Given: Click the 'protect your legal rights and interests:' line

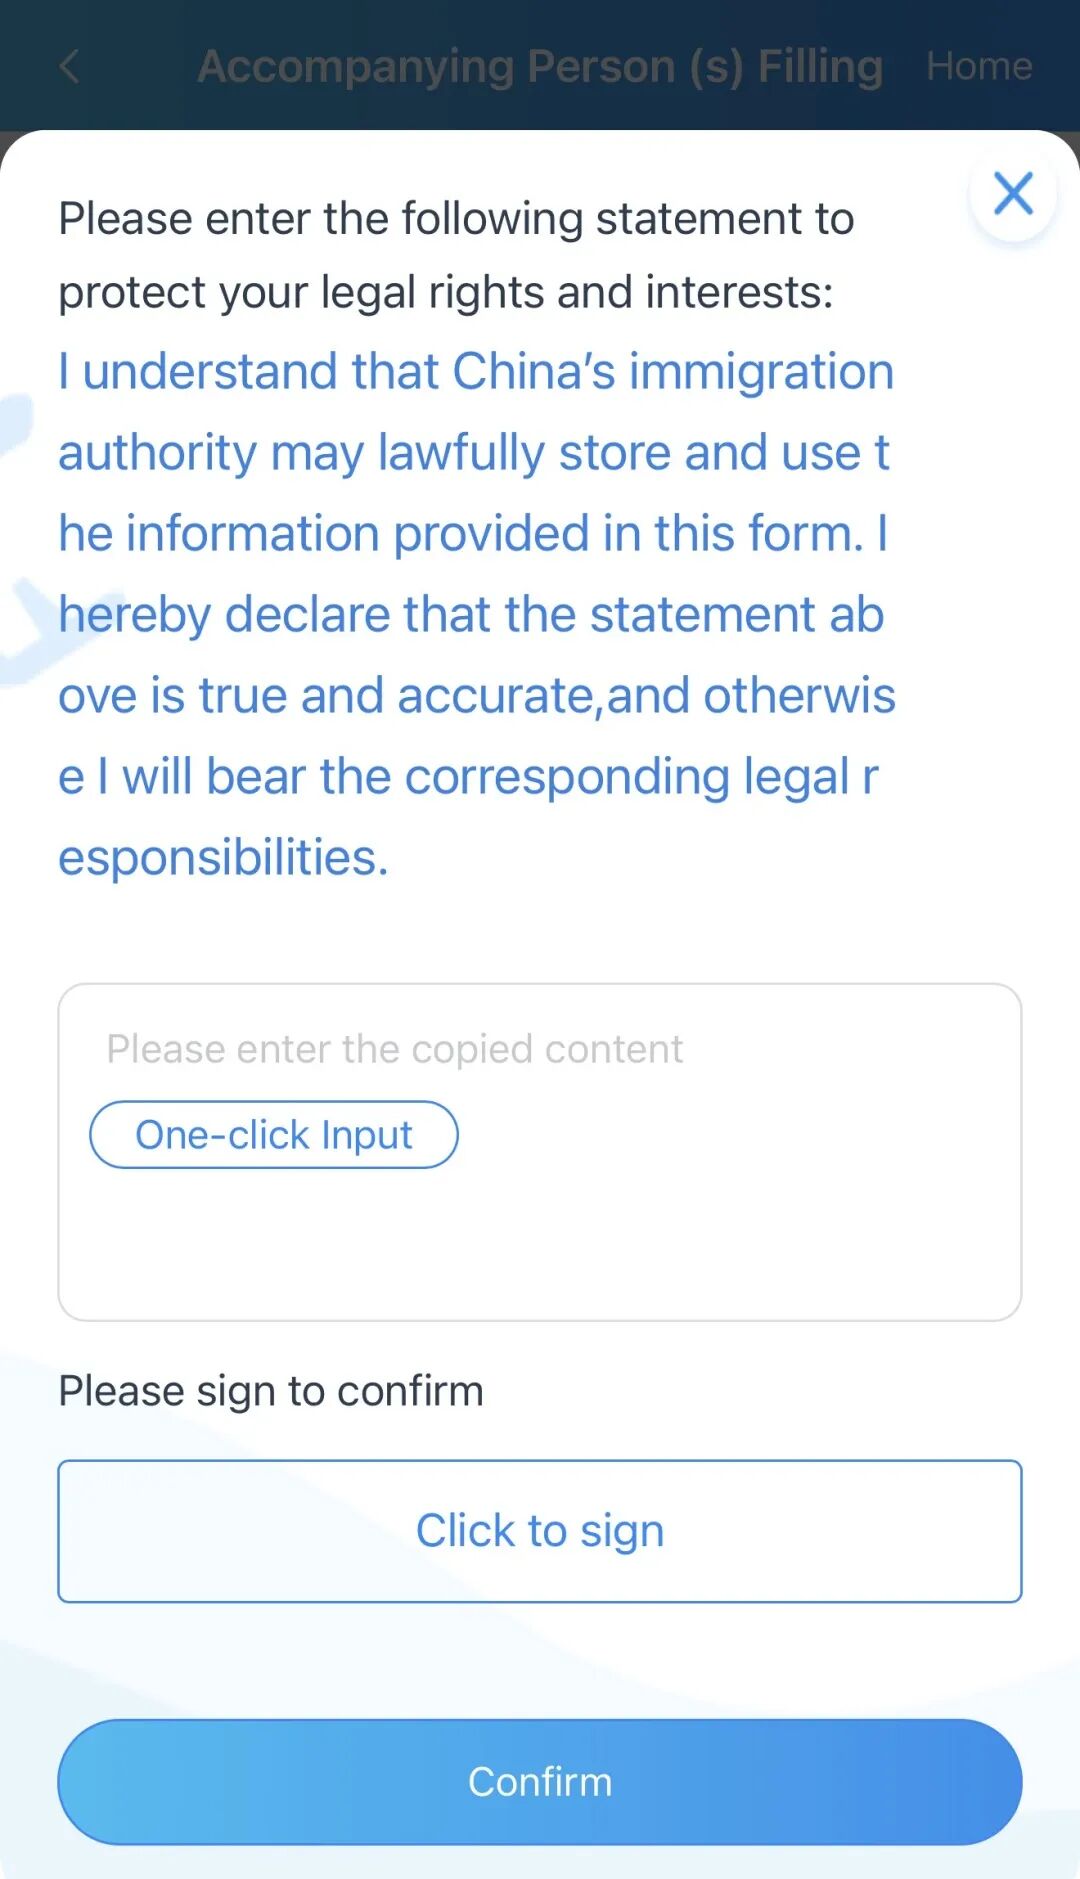Looking at the screenshot, I should pyautogui.click(x=446, y=293).
